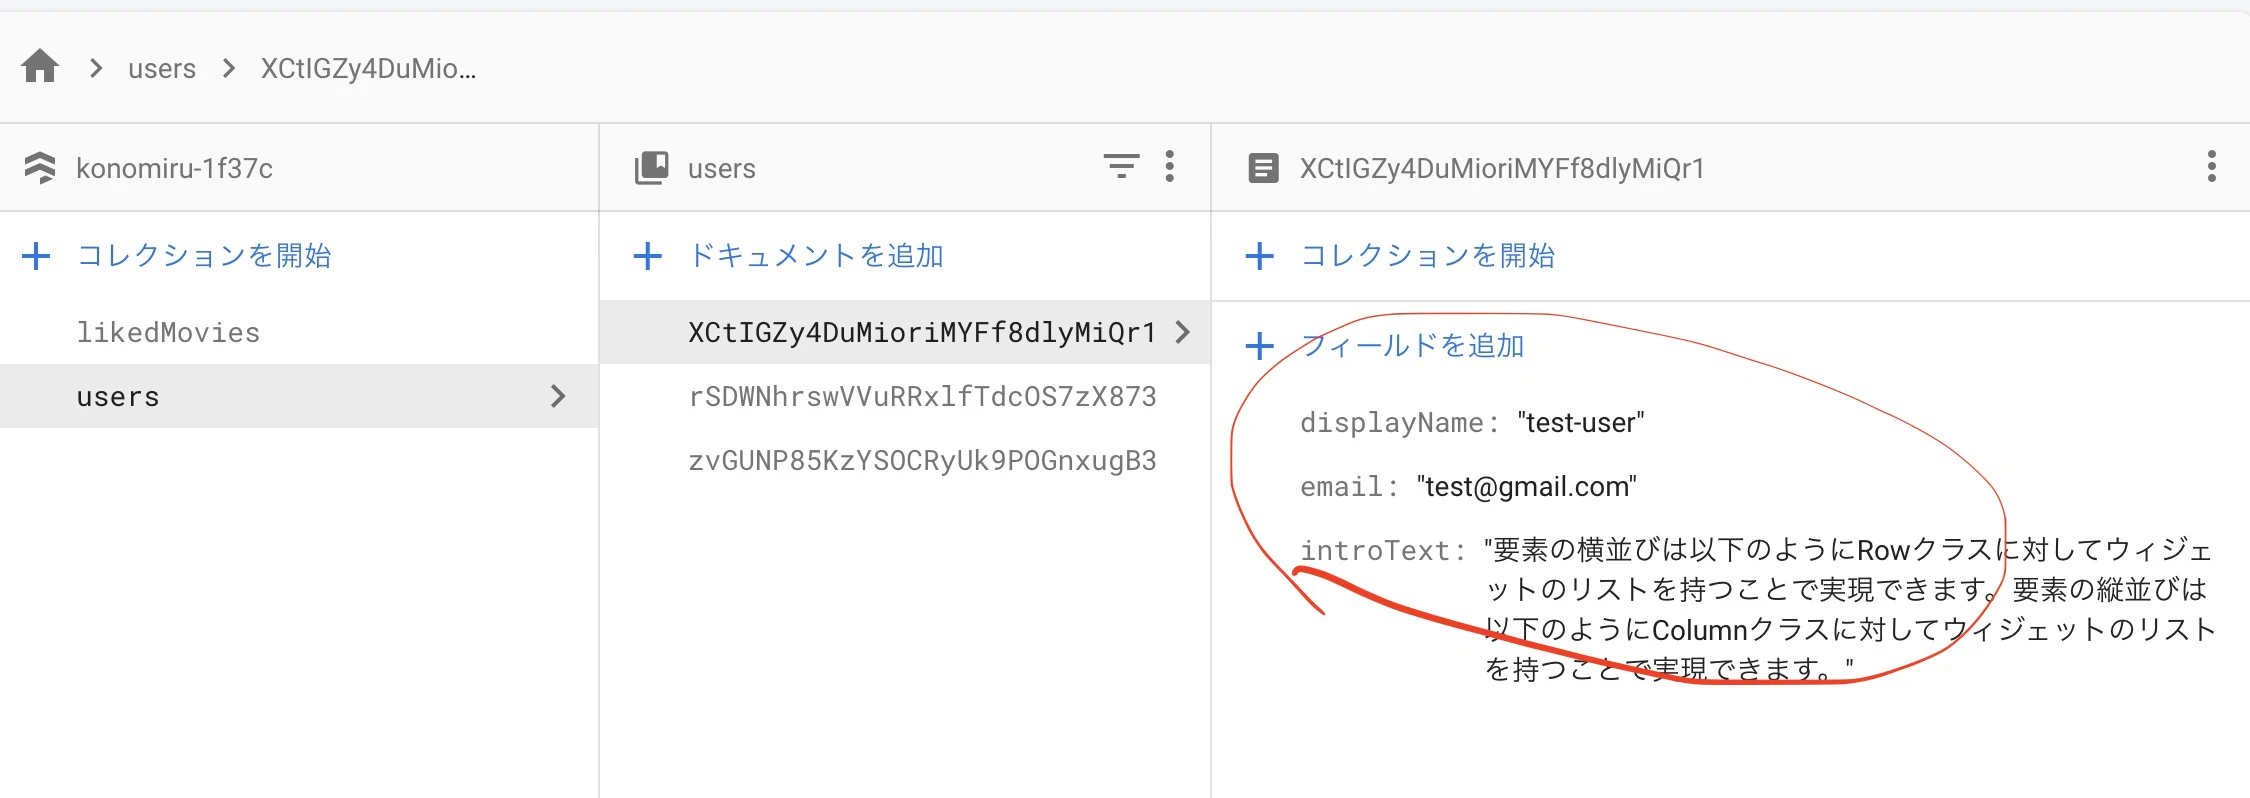Start a subcollection in the document panel
Image resolution: width=2250 pixels, height=798 pixels.
click(x=1428, y=256)
